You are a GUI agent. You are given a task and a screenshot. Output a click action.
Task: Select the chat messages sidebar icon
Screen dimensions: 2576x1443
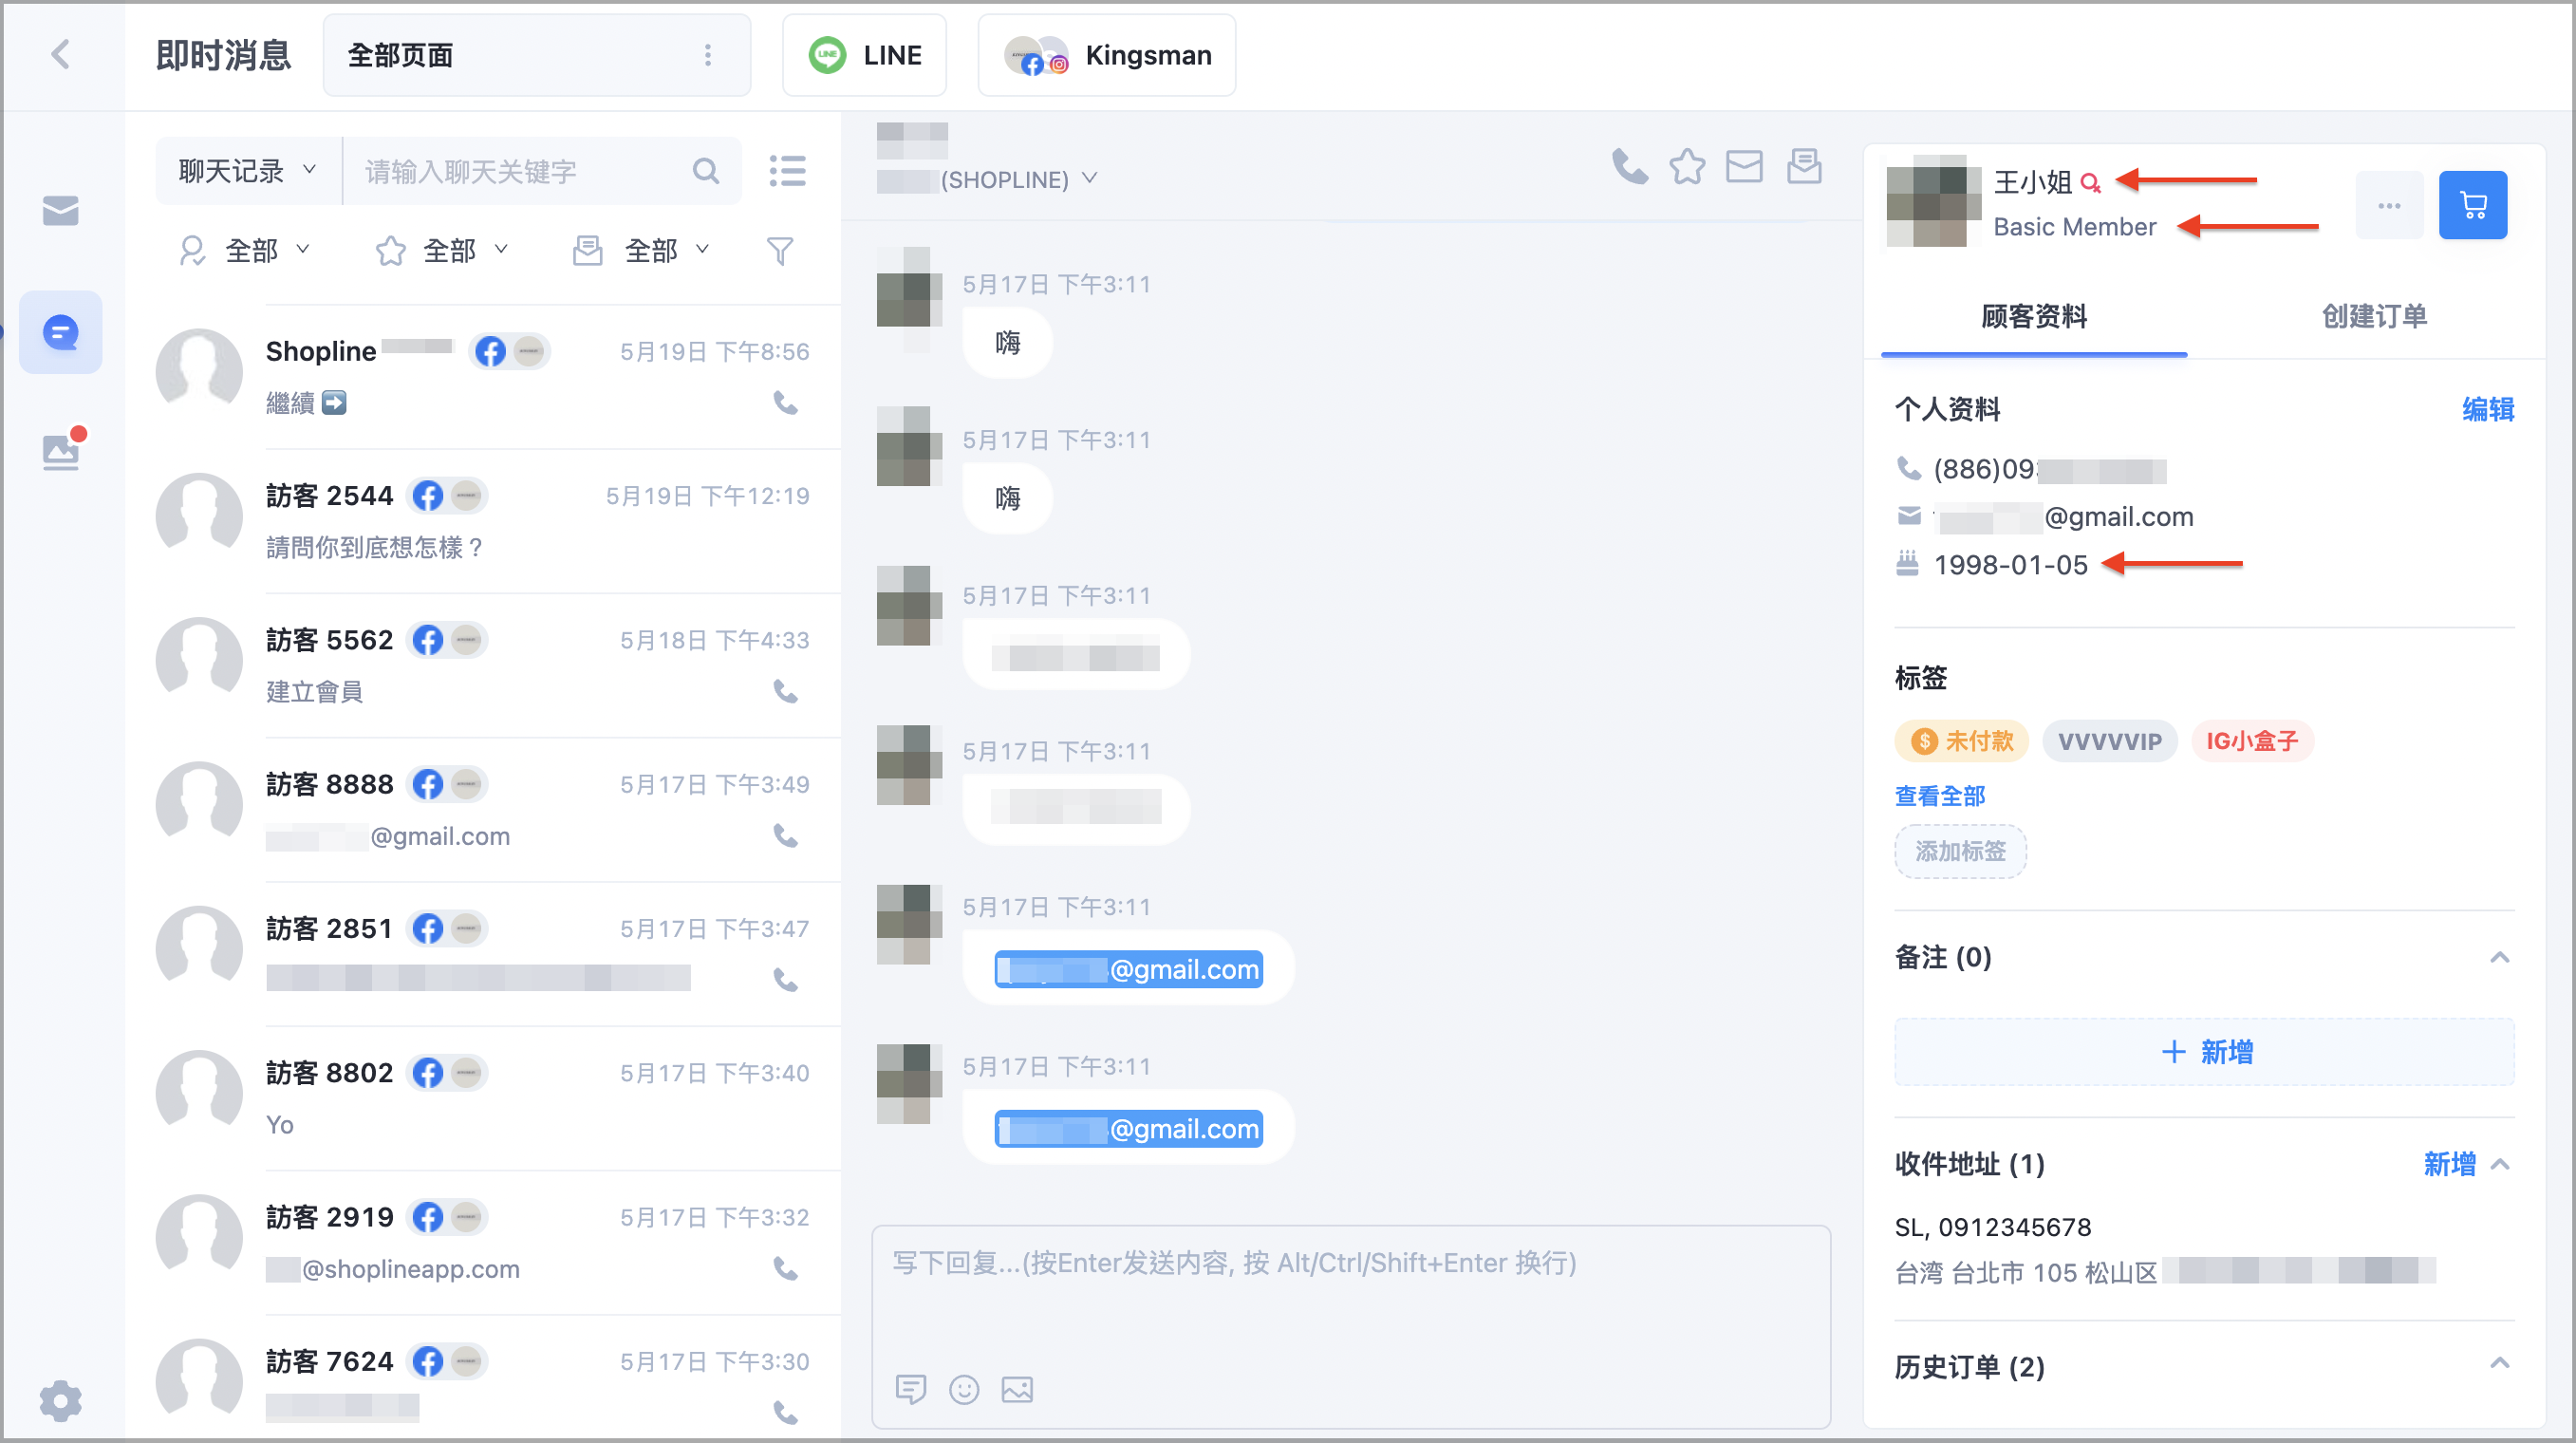pos(61,332)
